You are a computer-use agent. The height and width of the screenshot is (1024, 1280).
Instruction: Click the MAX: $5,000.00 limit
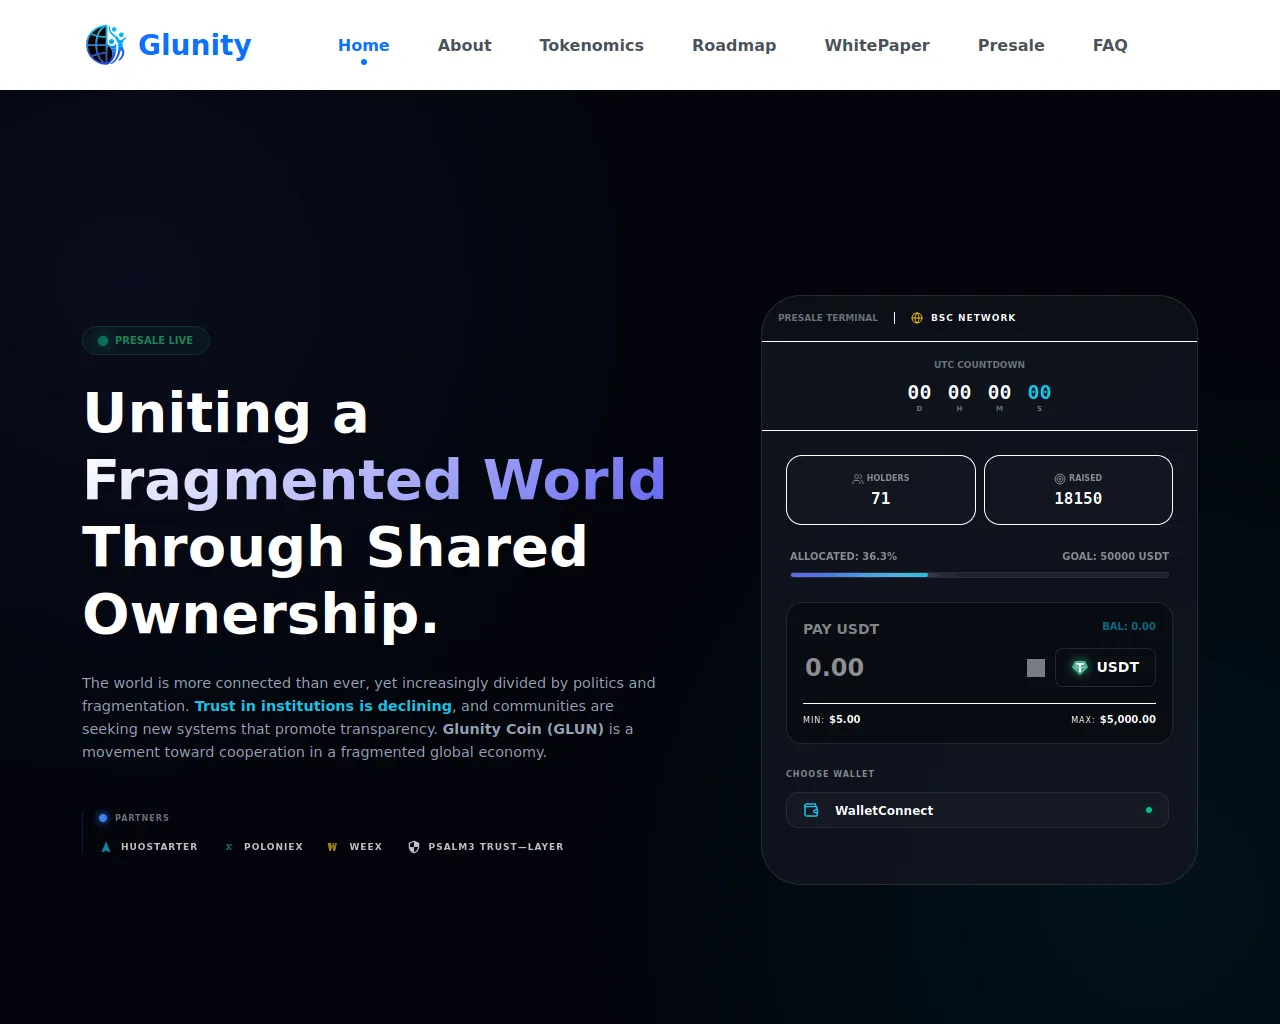pyautogui.click(x=1113, y=719)
